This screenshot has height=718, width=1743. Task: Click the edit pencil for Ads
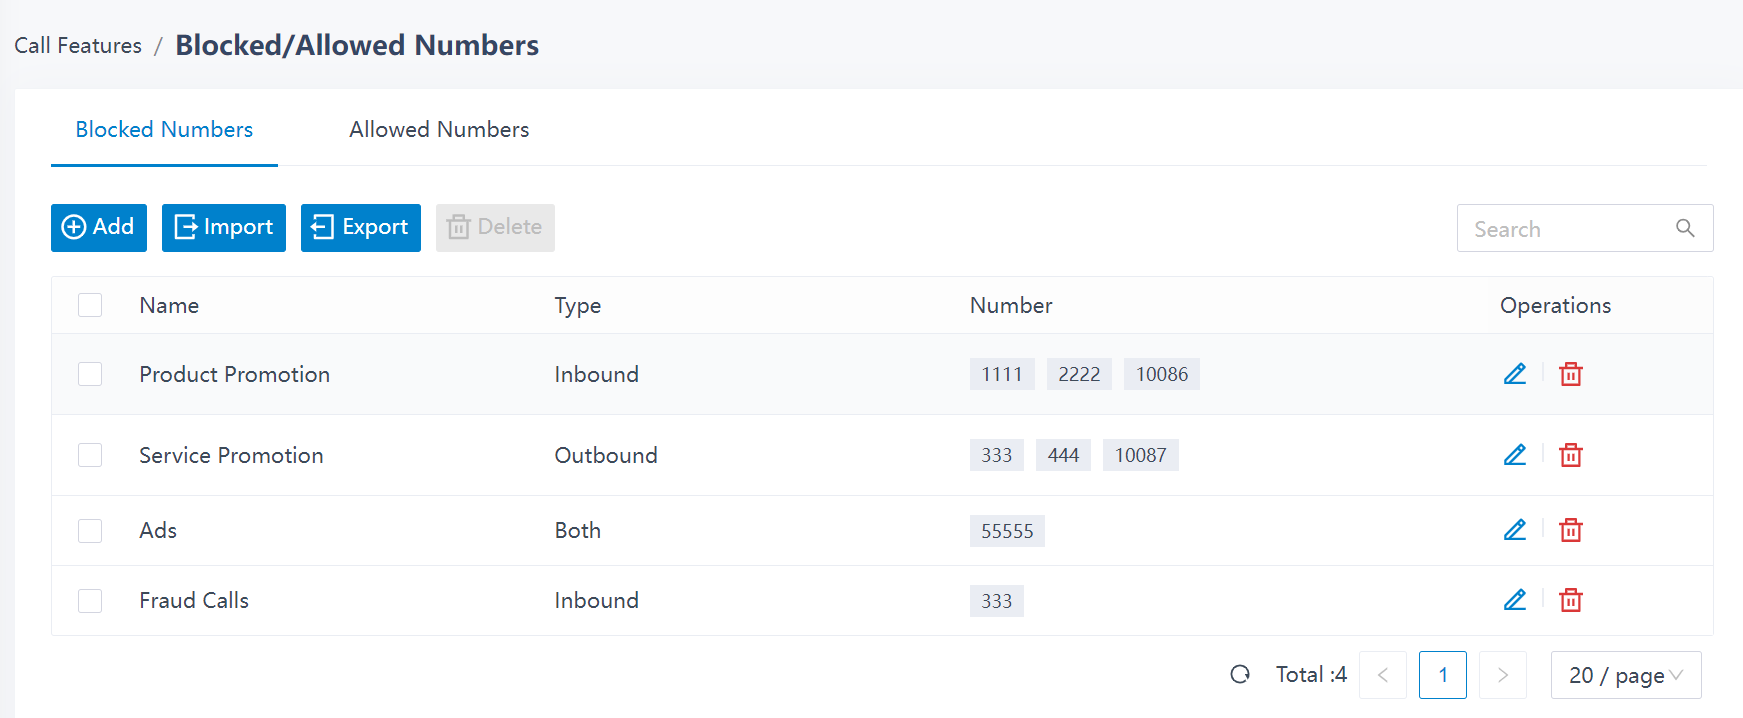pos(1514,530)
